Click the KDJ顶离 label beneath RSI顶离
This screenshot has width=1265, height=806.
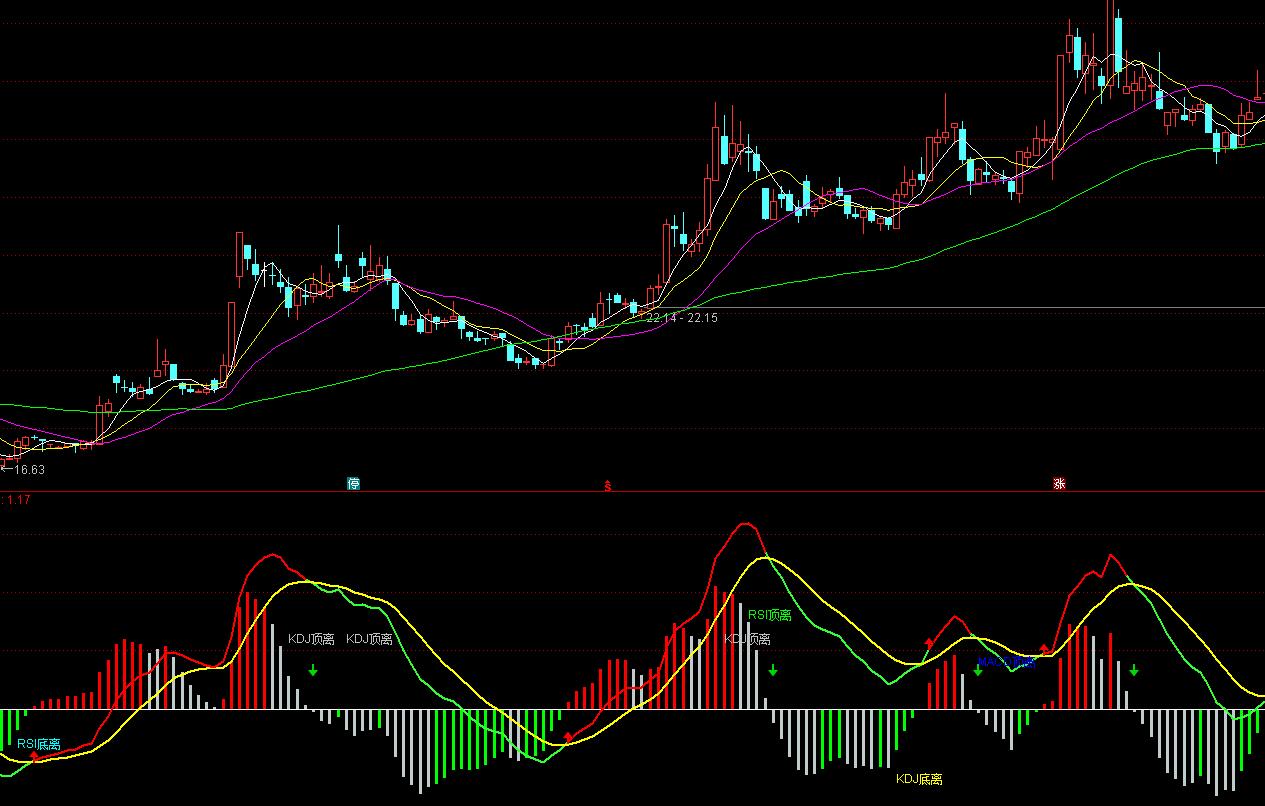[747, 638]
